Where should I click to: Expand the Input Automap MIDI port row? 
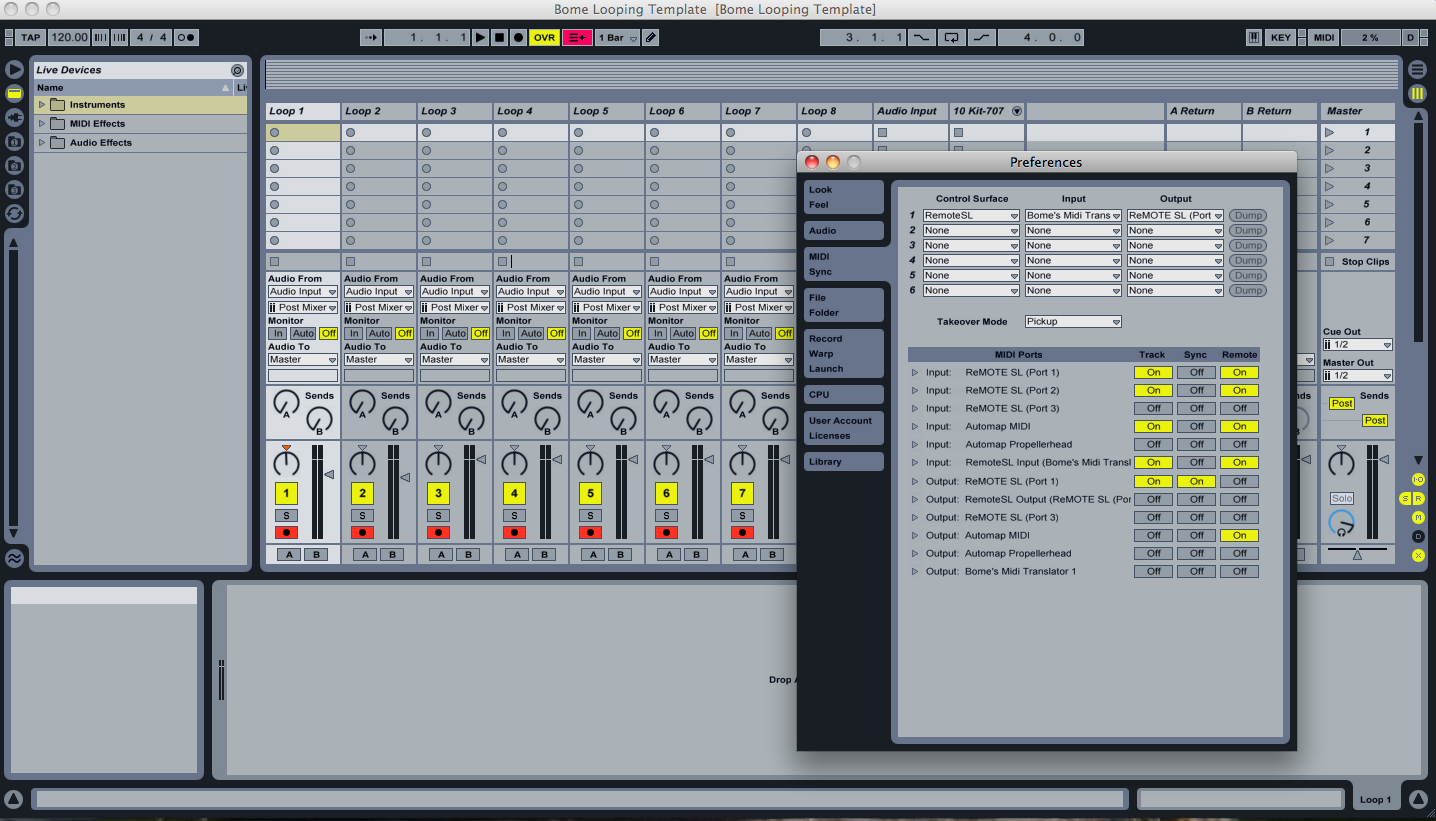(x=914, y=426)
